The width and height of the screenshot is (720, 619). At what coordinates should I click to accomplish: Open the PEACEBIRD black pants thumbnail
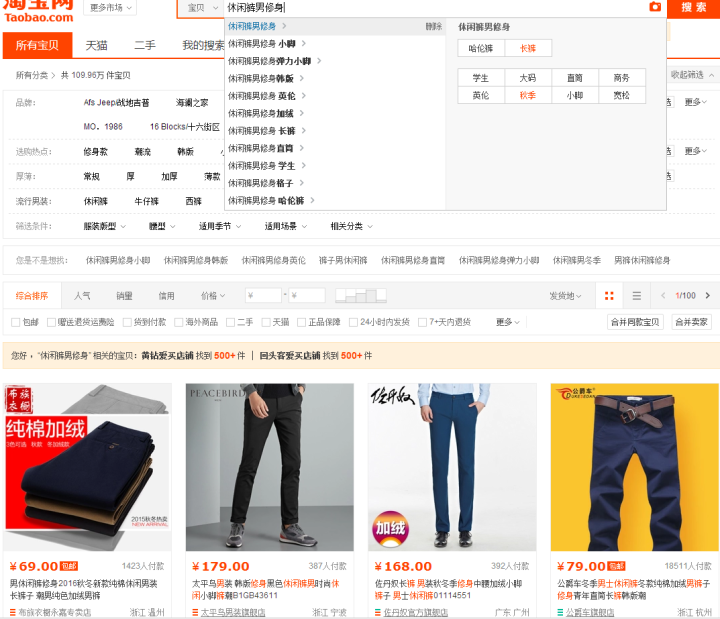[270, 467]
